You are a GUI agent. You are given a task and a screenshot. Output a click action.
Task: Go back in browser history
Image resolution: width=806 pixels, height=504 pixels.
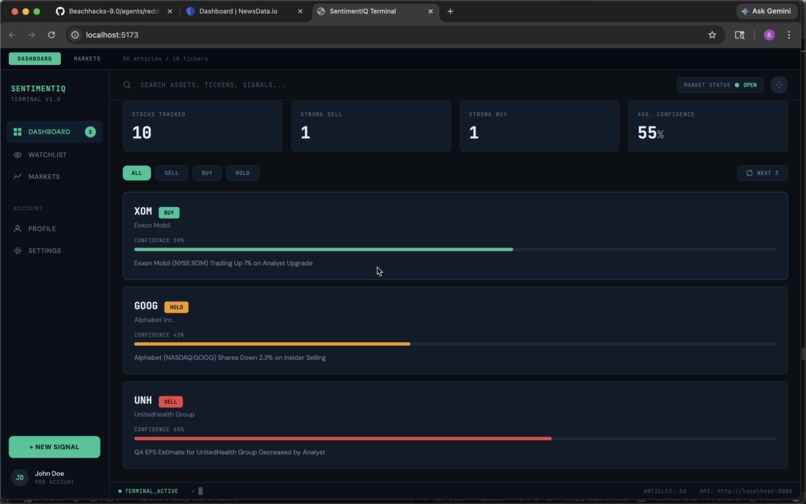click(x=12, y=35)
